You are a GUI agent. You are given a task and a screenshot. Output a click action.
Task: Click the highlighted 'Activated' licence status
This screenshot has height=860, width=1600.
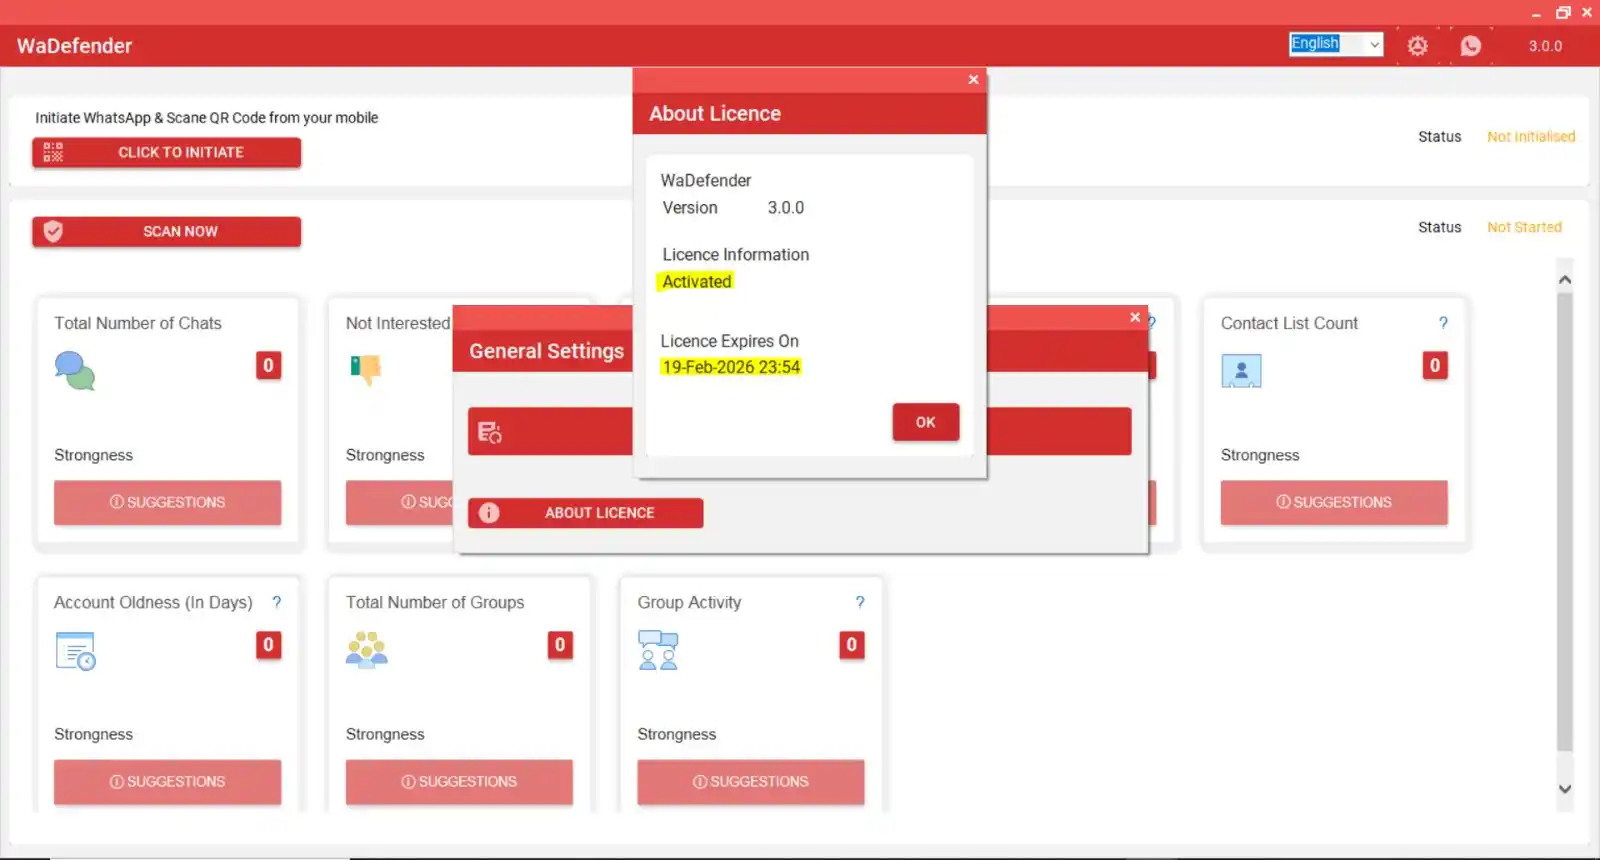[696, 282]
